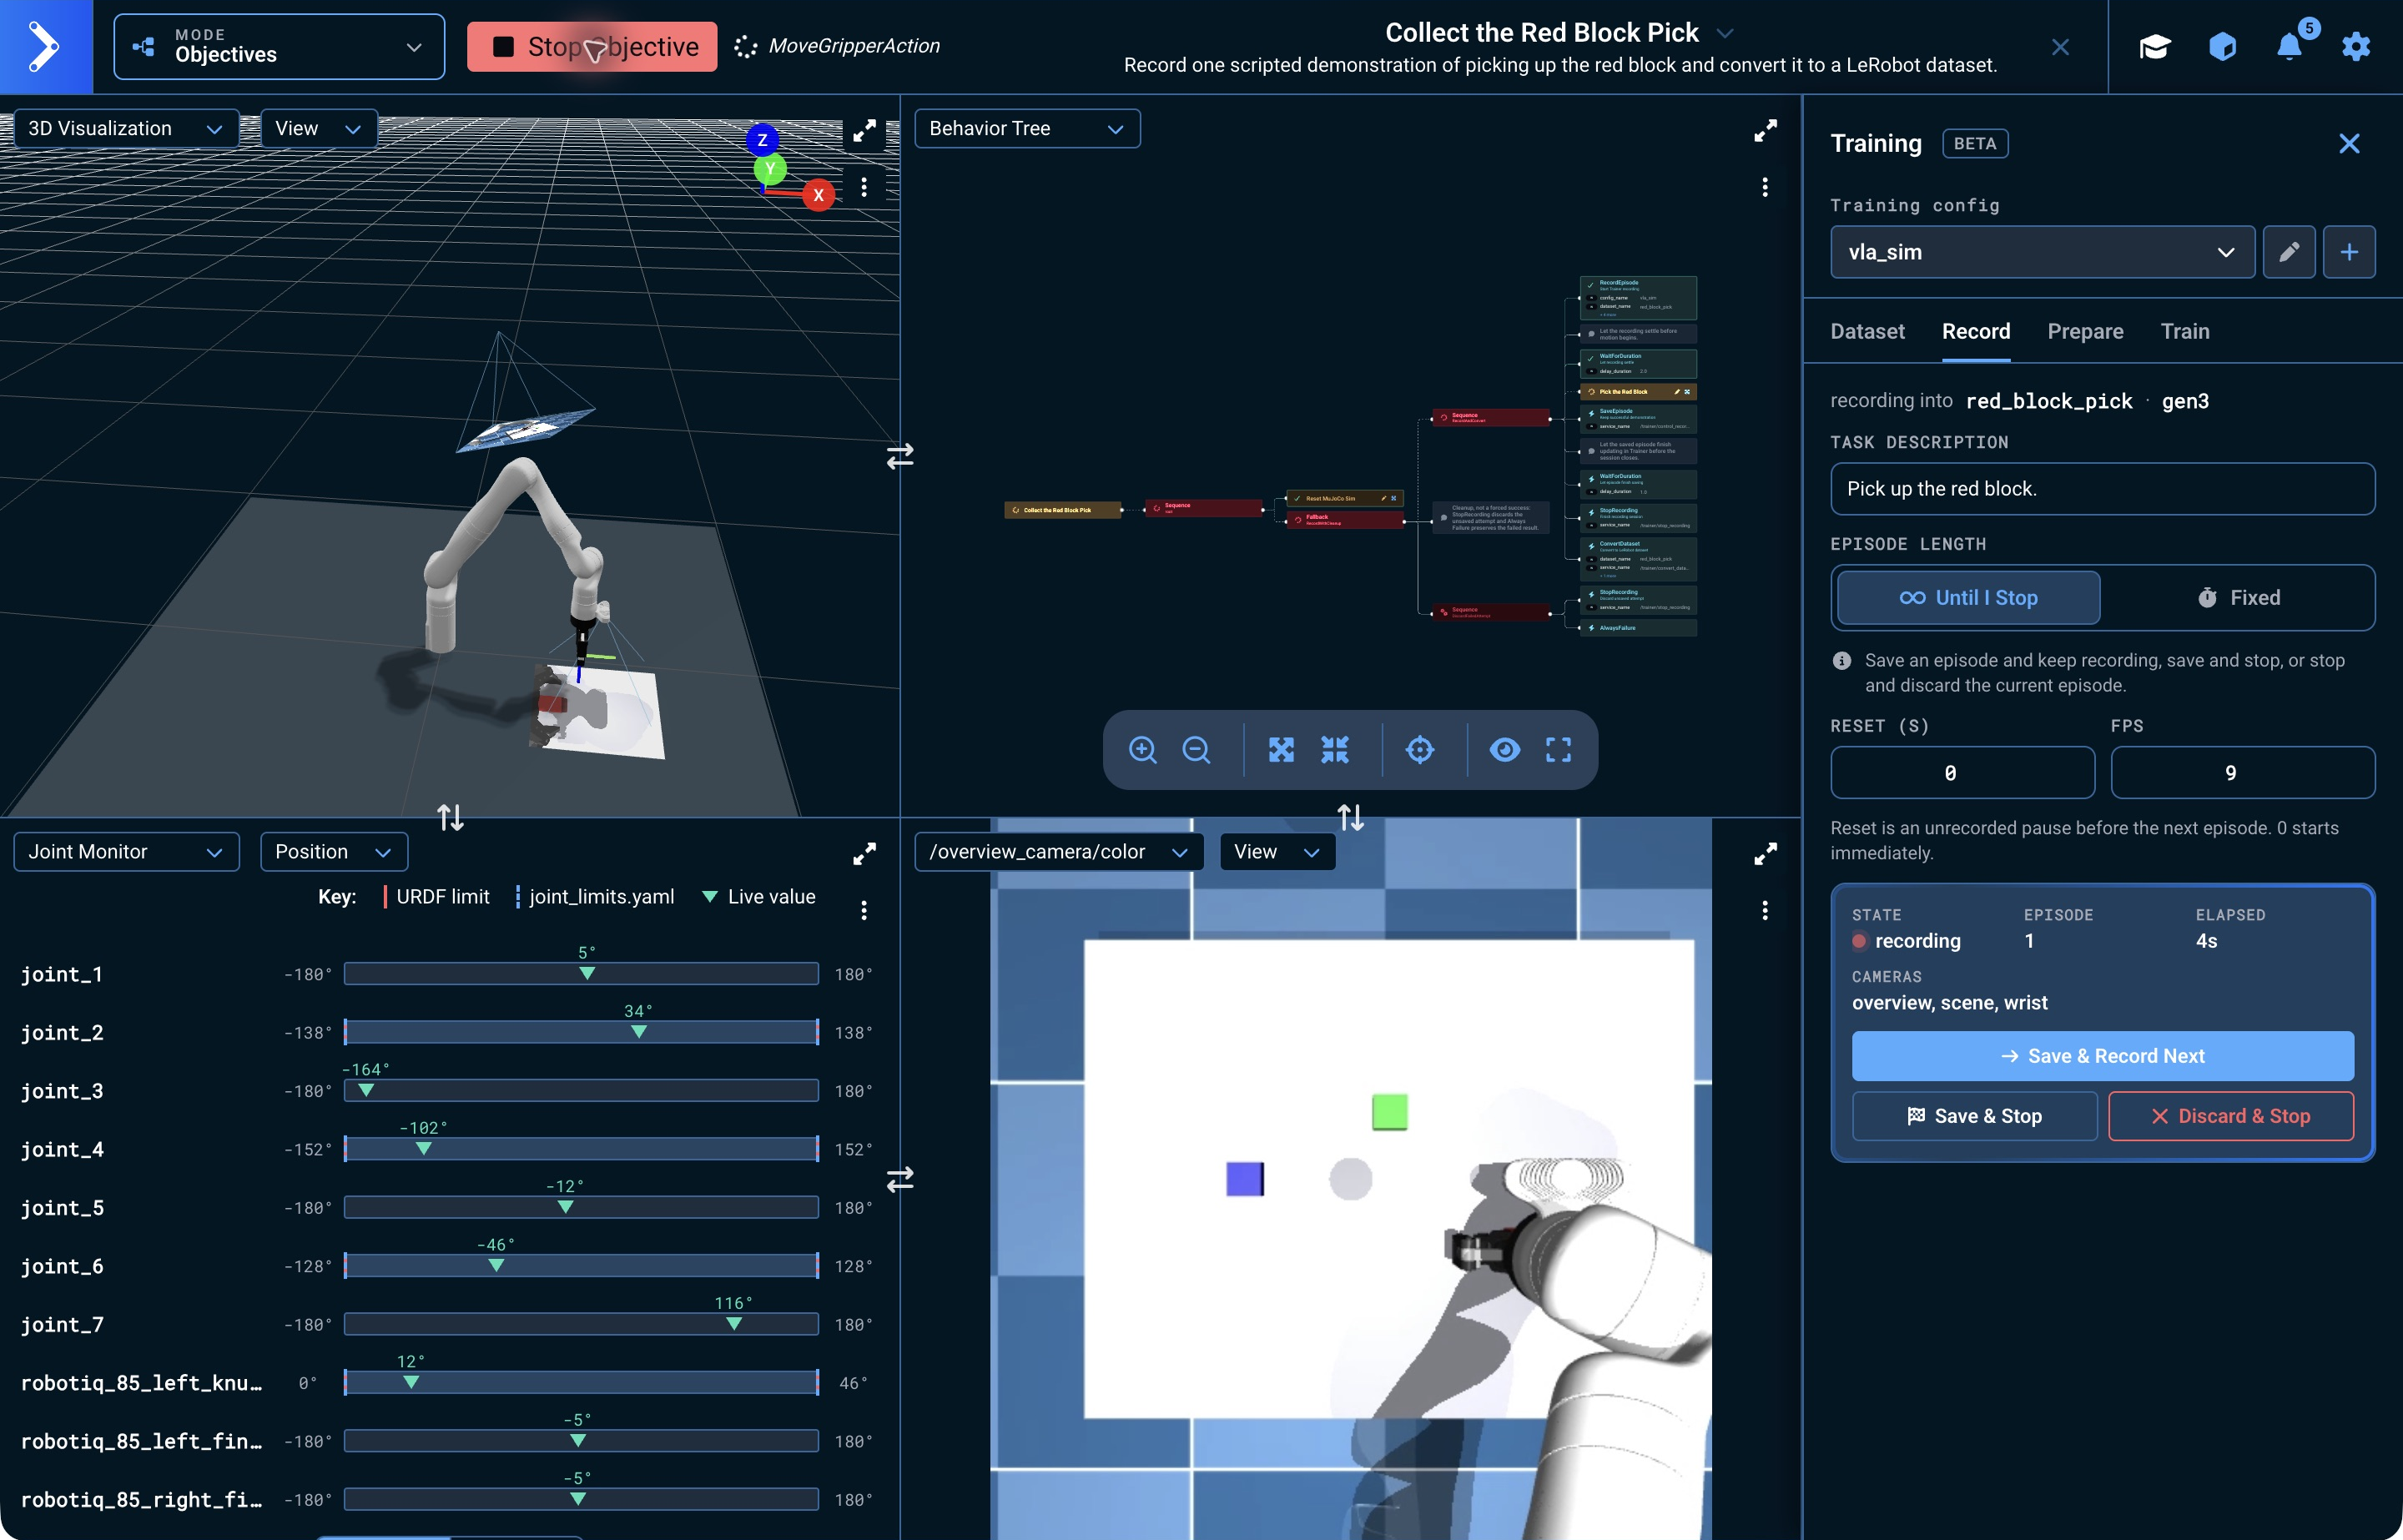
Task: Switch to the Prepare tab
Action: [x=2085, y=332]
